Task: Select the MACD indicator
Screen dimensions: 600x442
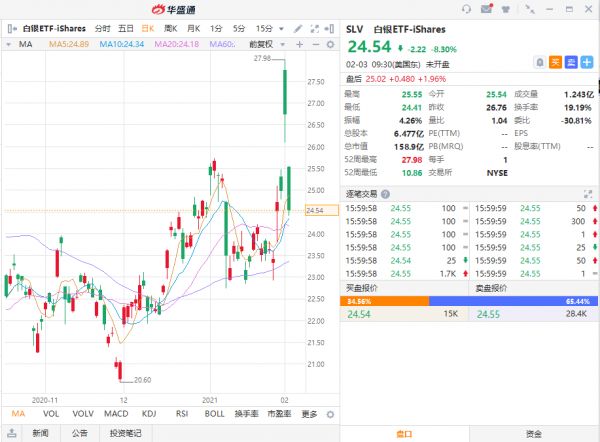Action: [116, 414]
